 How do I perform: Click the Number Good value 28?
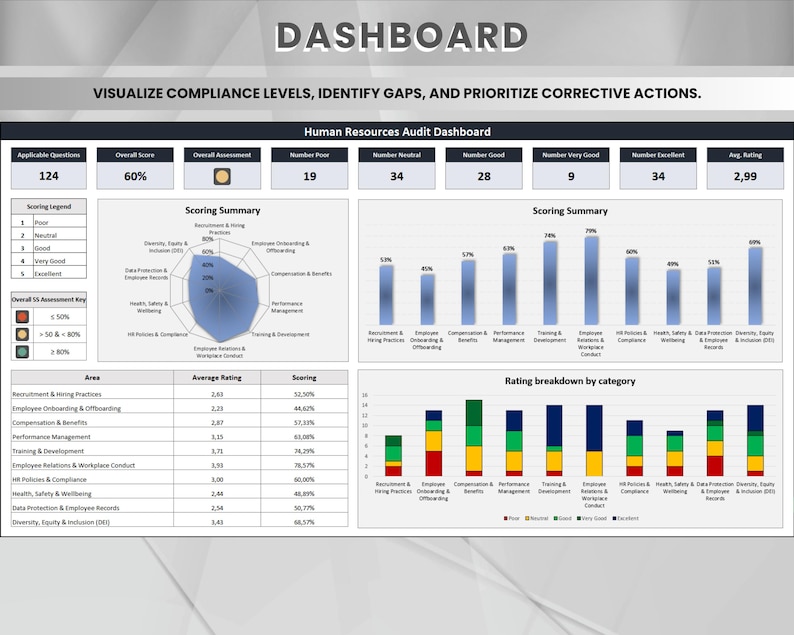point(484,176)
